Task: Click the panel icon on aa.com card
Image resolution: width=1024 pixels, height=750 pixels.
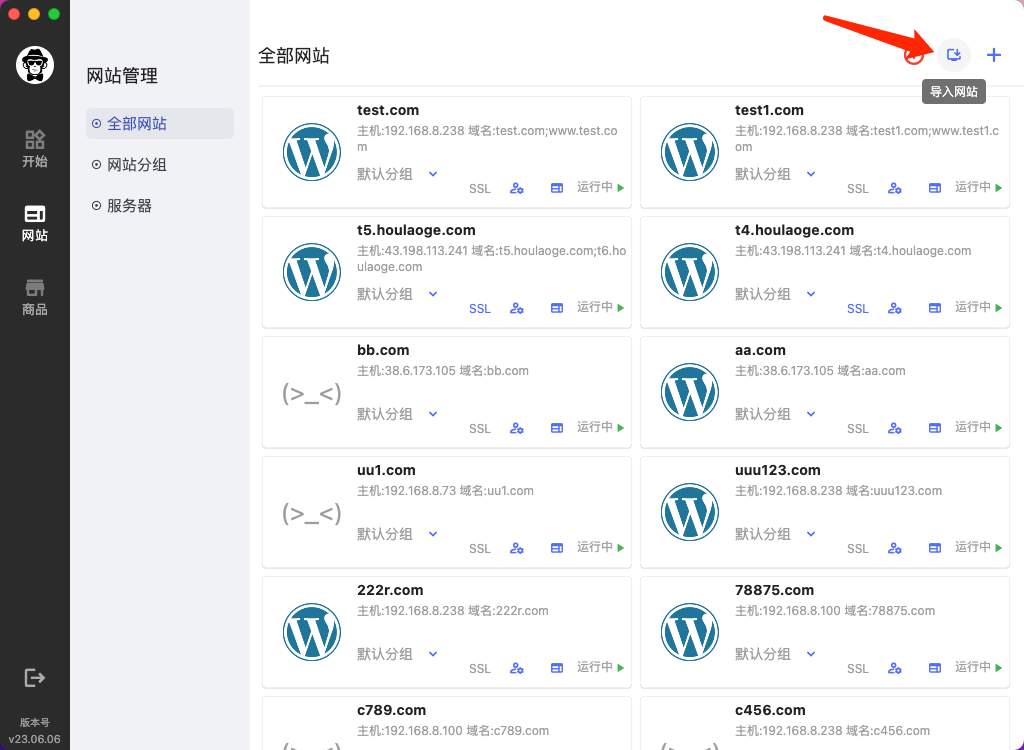Action: coord(935,428)
